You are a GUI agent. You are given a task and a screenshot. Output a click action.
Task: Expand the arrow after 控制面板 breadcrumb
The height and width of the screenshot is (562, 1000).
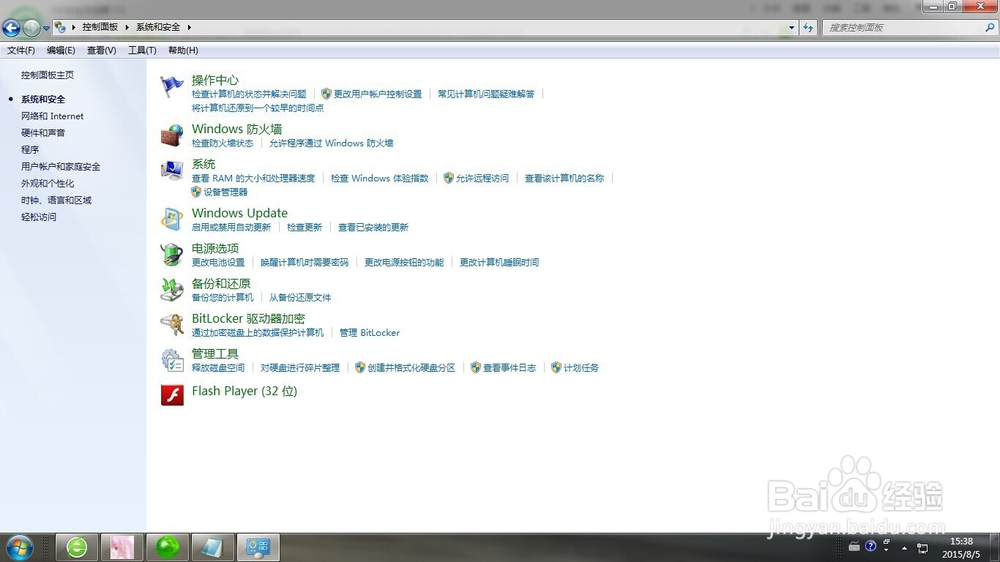[x=127, y=27]
